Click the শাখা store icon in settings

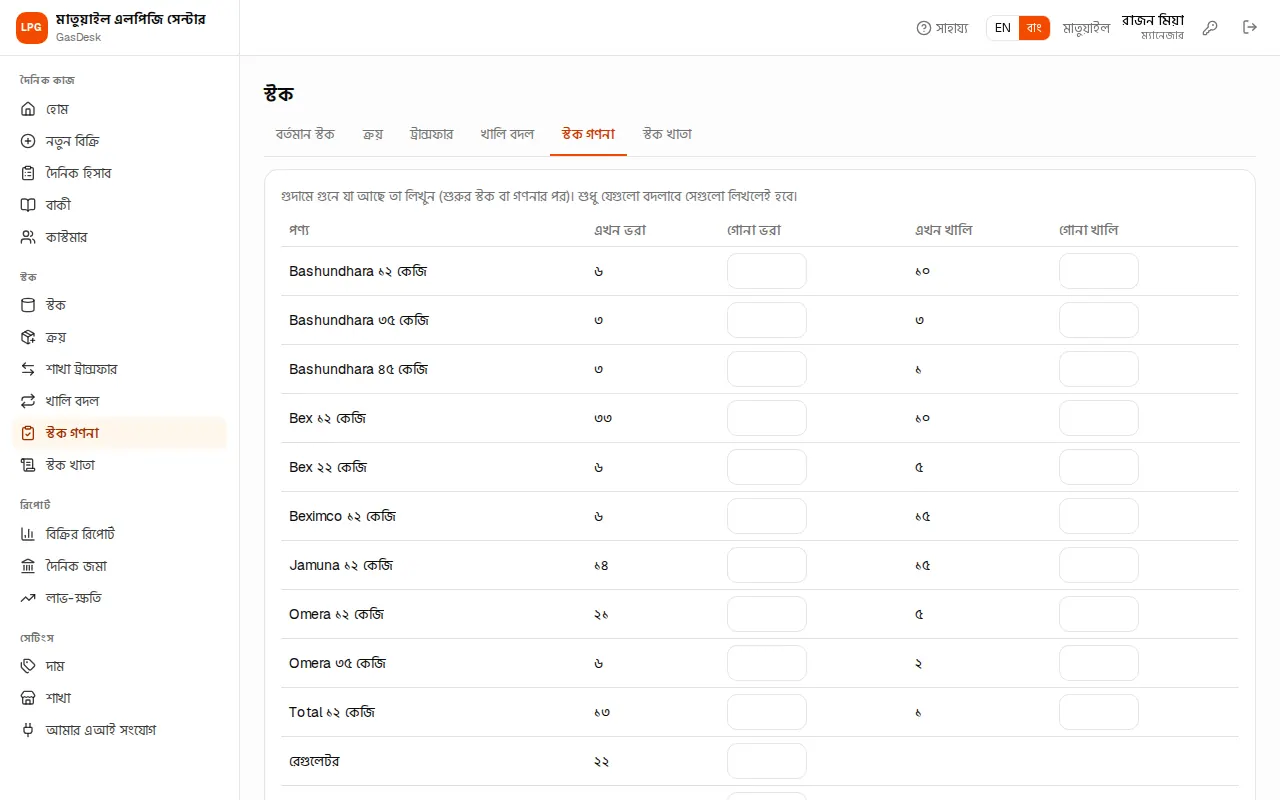(28, 698)
